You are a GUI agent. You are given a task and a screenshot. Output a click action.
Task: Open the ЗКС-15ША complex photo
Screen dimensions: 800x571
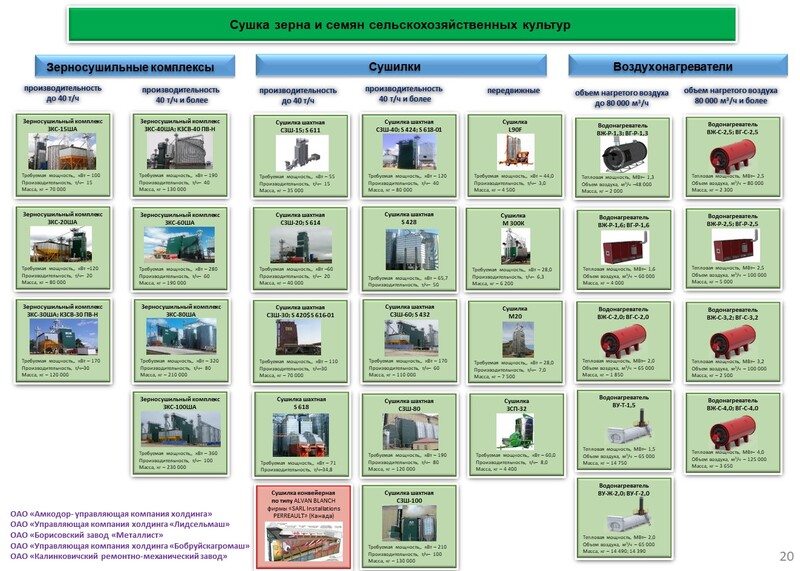(x=62, y=151)
